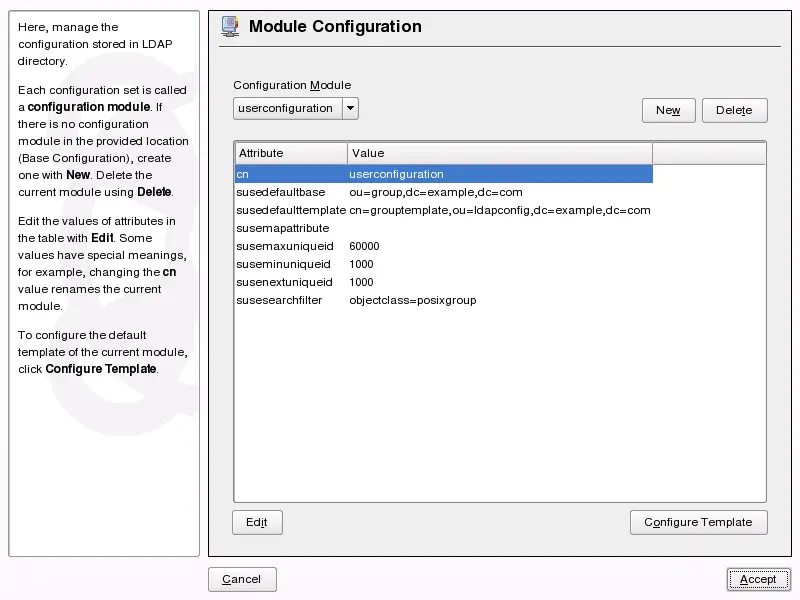Sort by the Attribute column header

290,153
